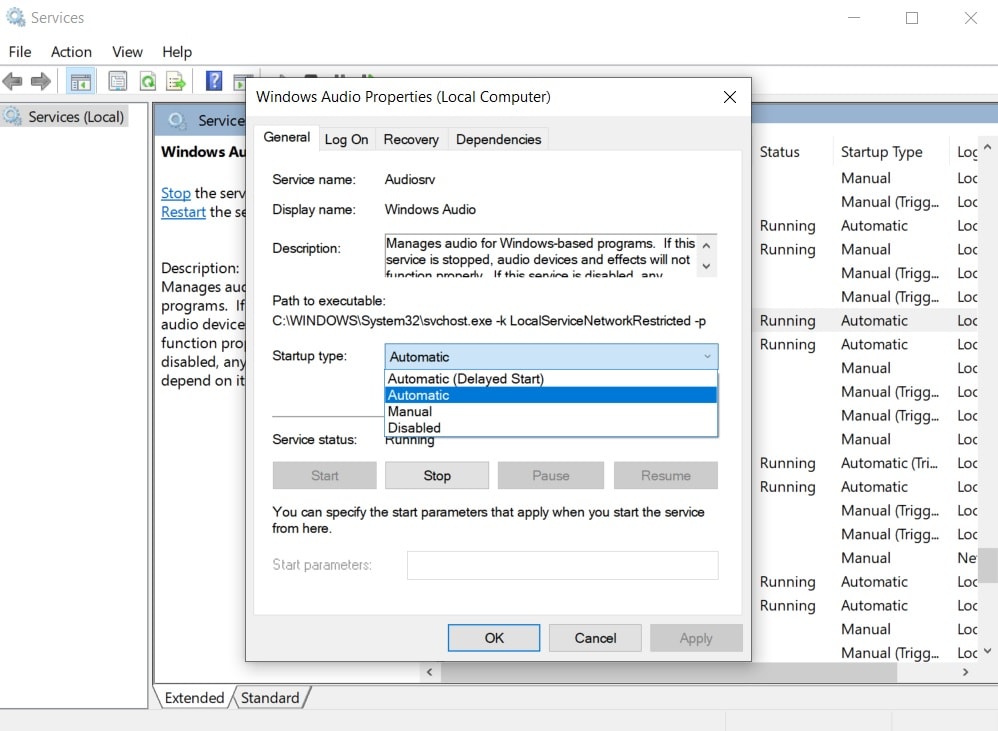Click the Apply button

[696, 637]
